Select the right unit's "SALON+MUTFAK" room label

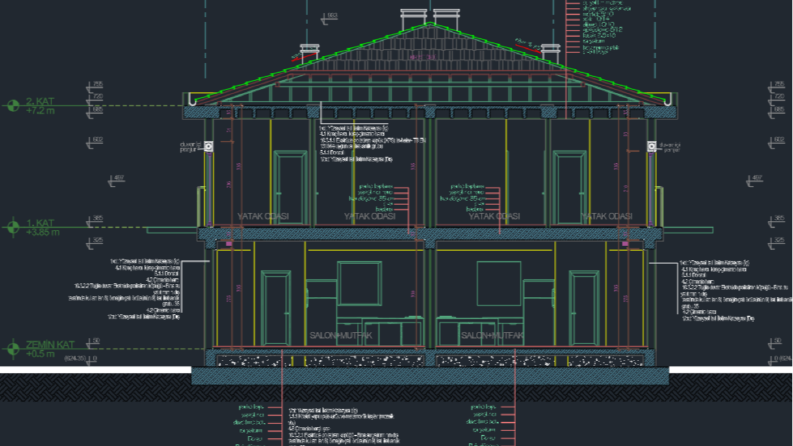492,335
